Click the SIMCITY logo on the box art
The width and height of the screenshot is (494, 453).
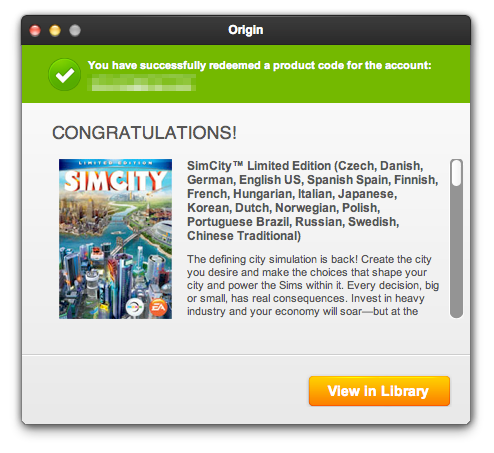(115, 181)
